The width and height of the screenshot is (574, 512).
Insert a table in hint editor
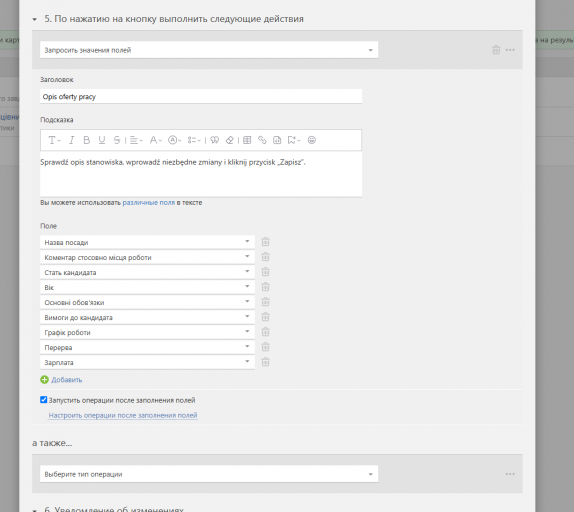(x=247, y=140)
